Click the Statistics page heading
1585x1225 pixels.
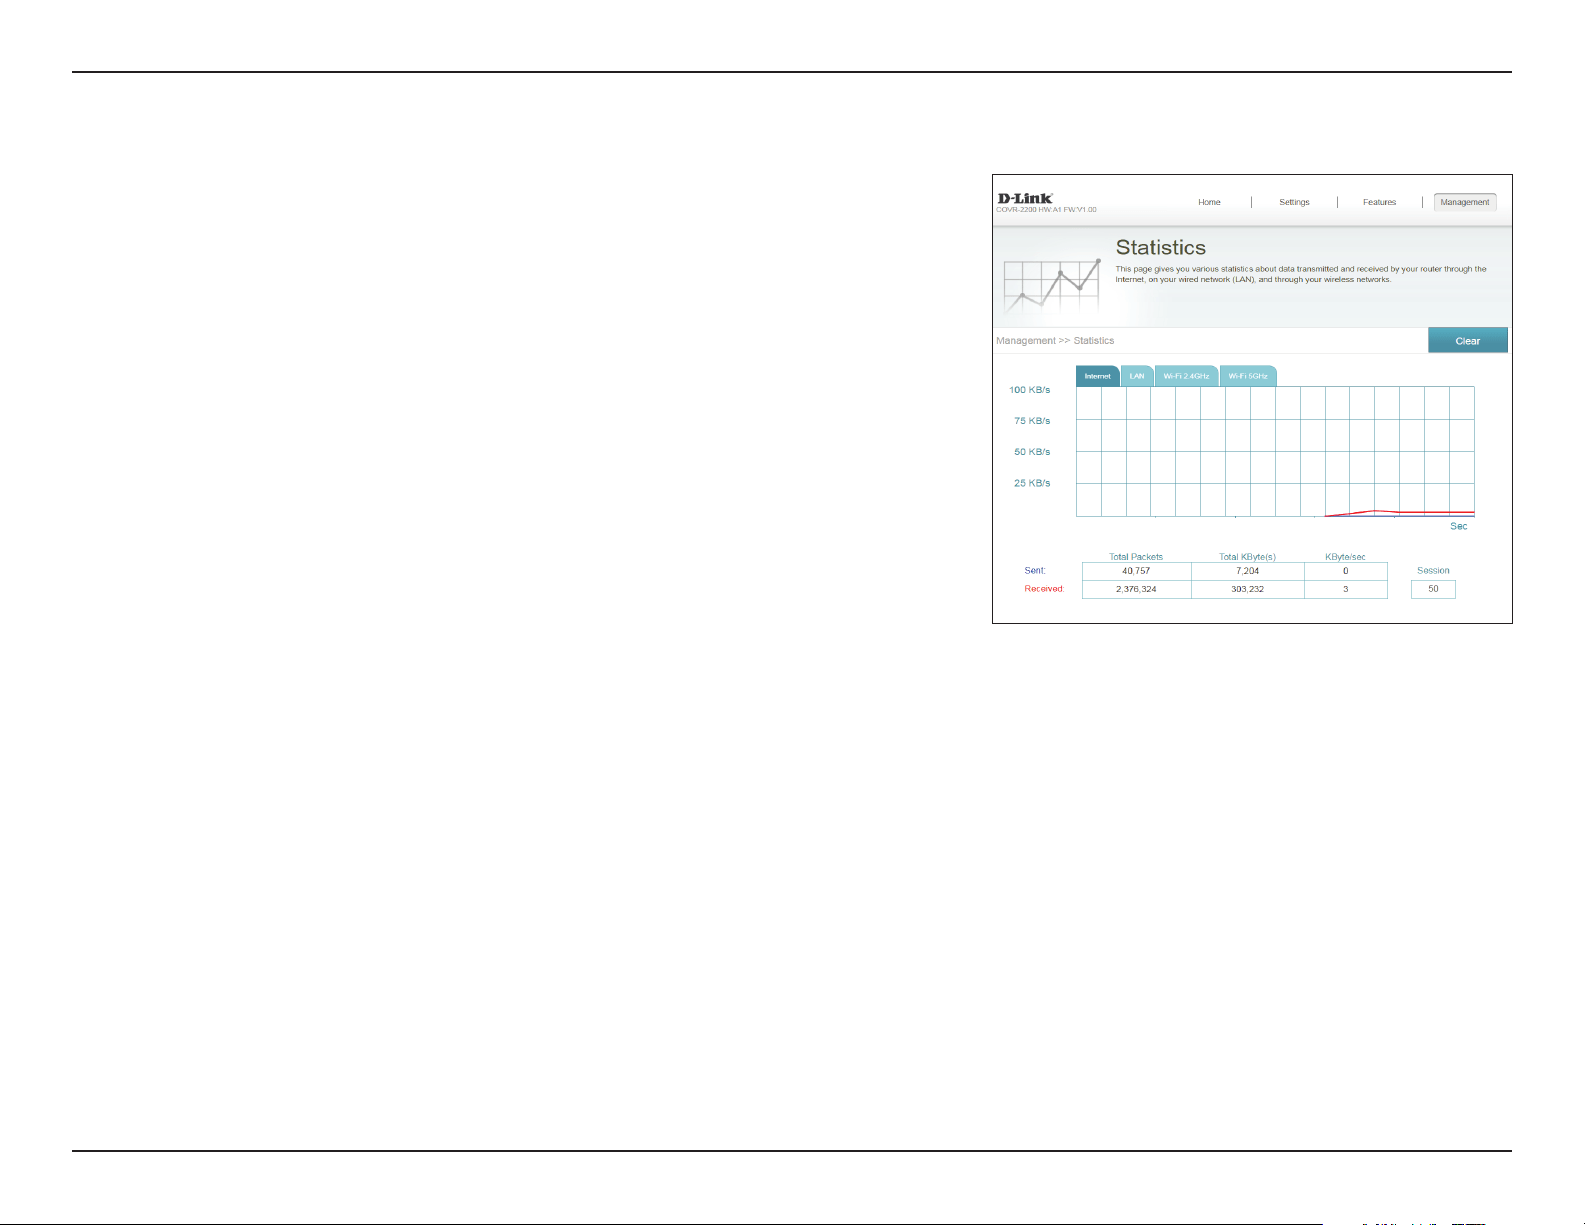pos(1161,247)
